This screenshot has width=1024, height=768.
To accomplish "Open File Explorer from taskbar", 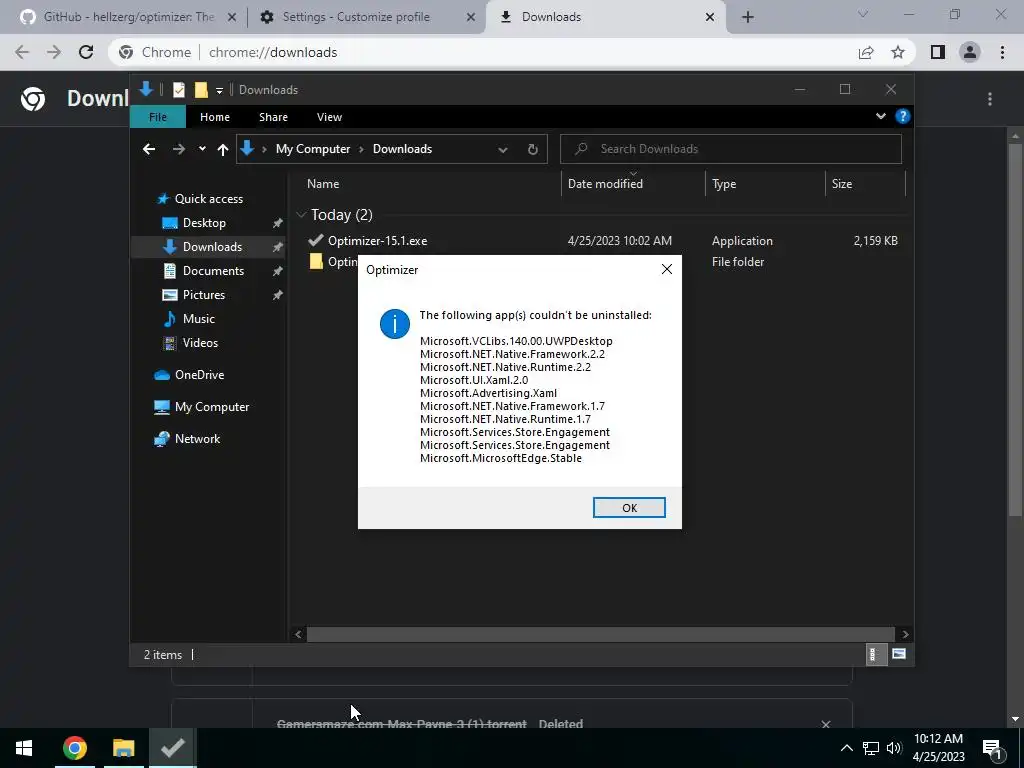I will pos(123,748).
